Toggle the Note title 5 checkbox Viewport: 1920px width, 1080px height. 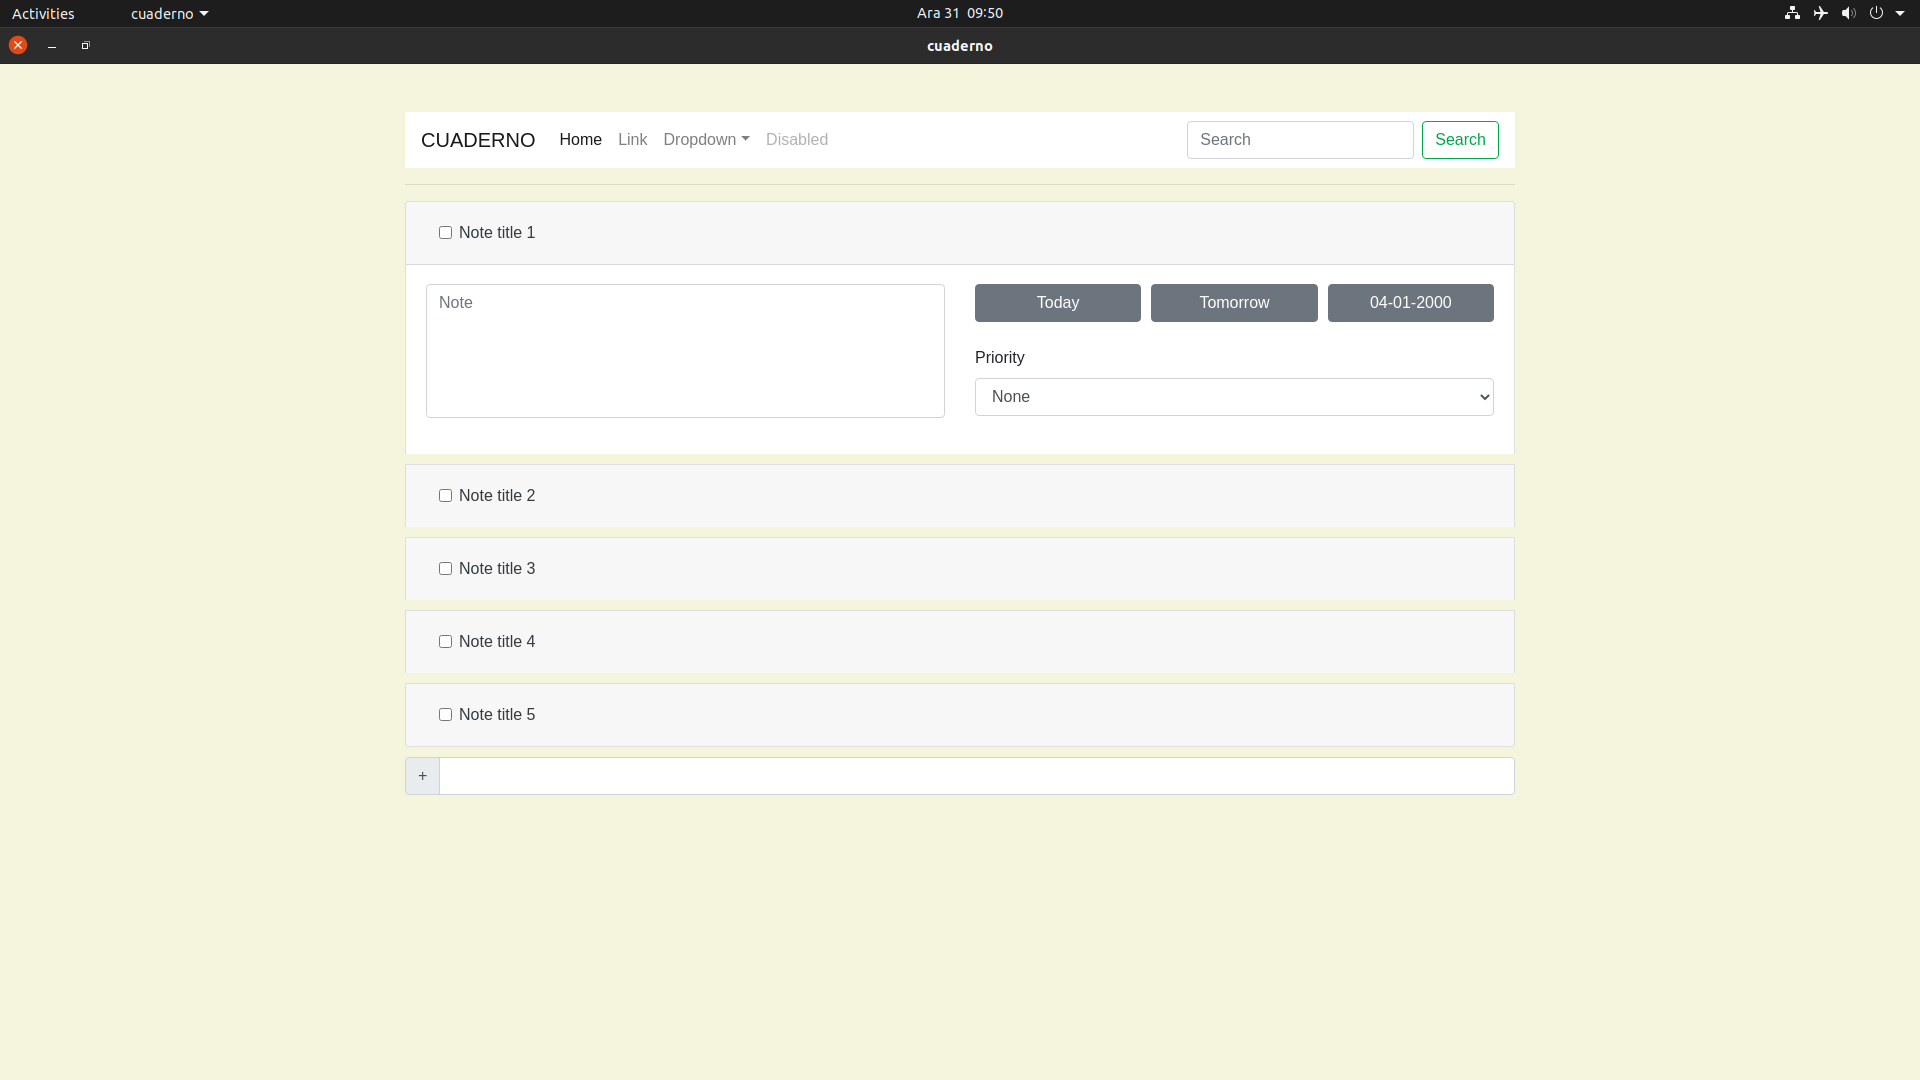tap(445, 715)
